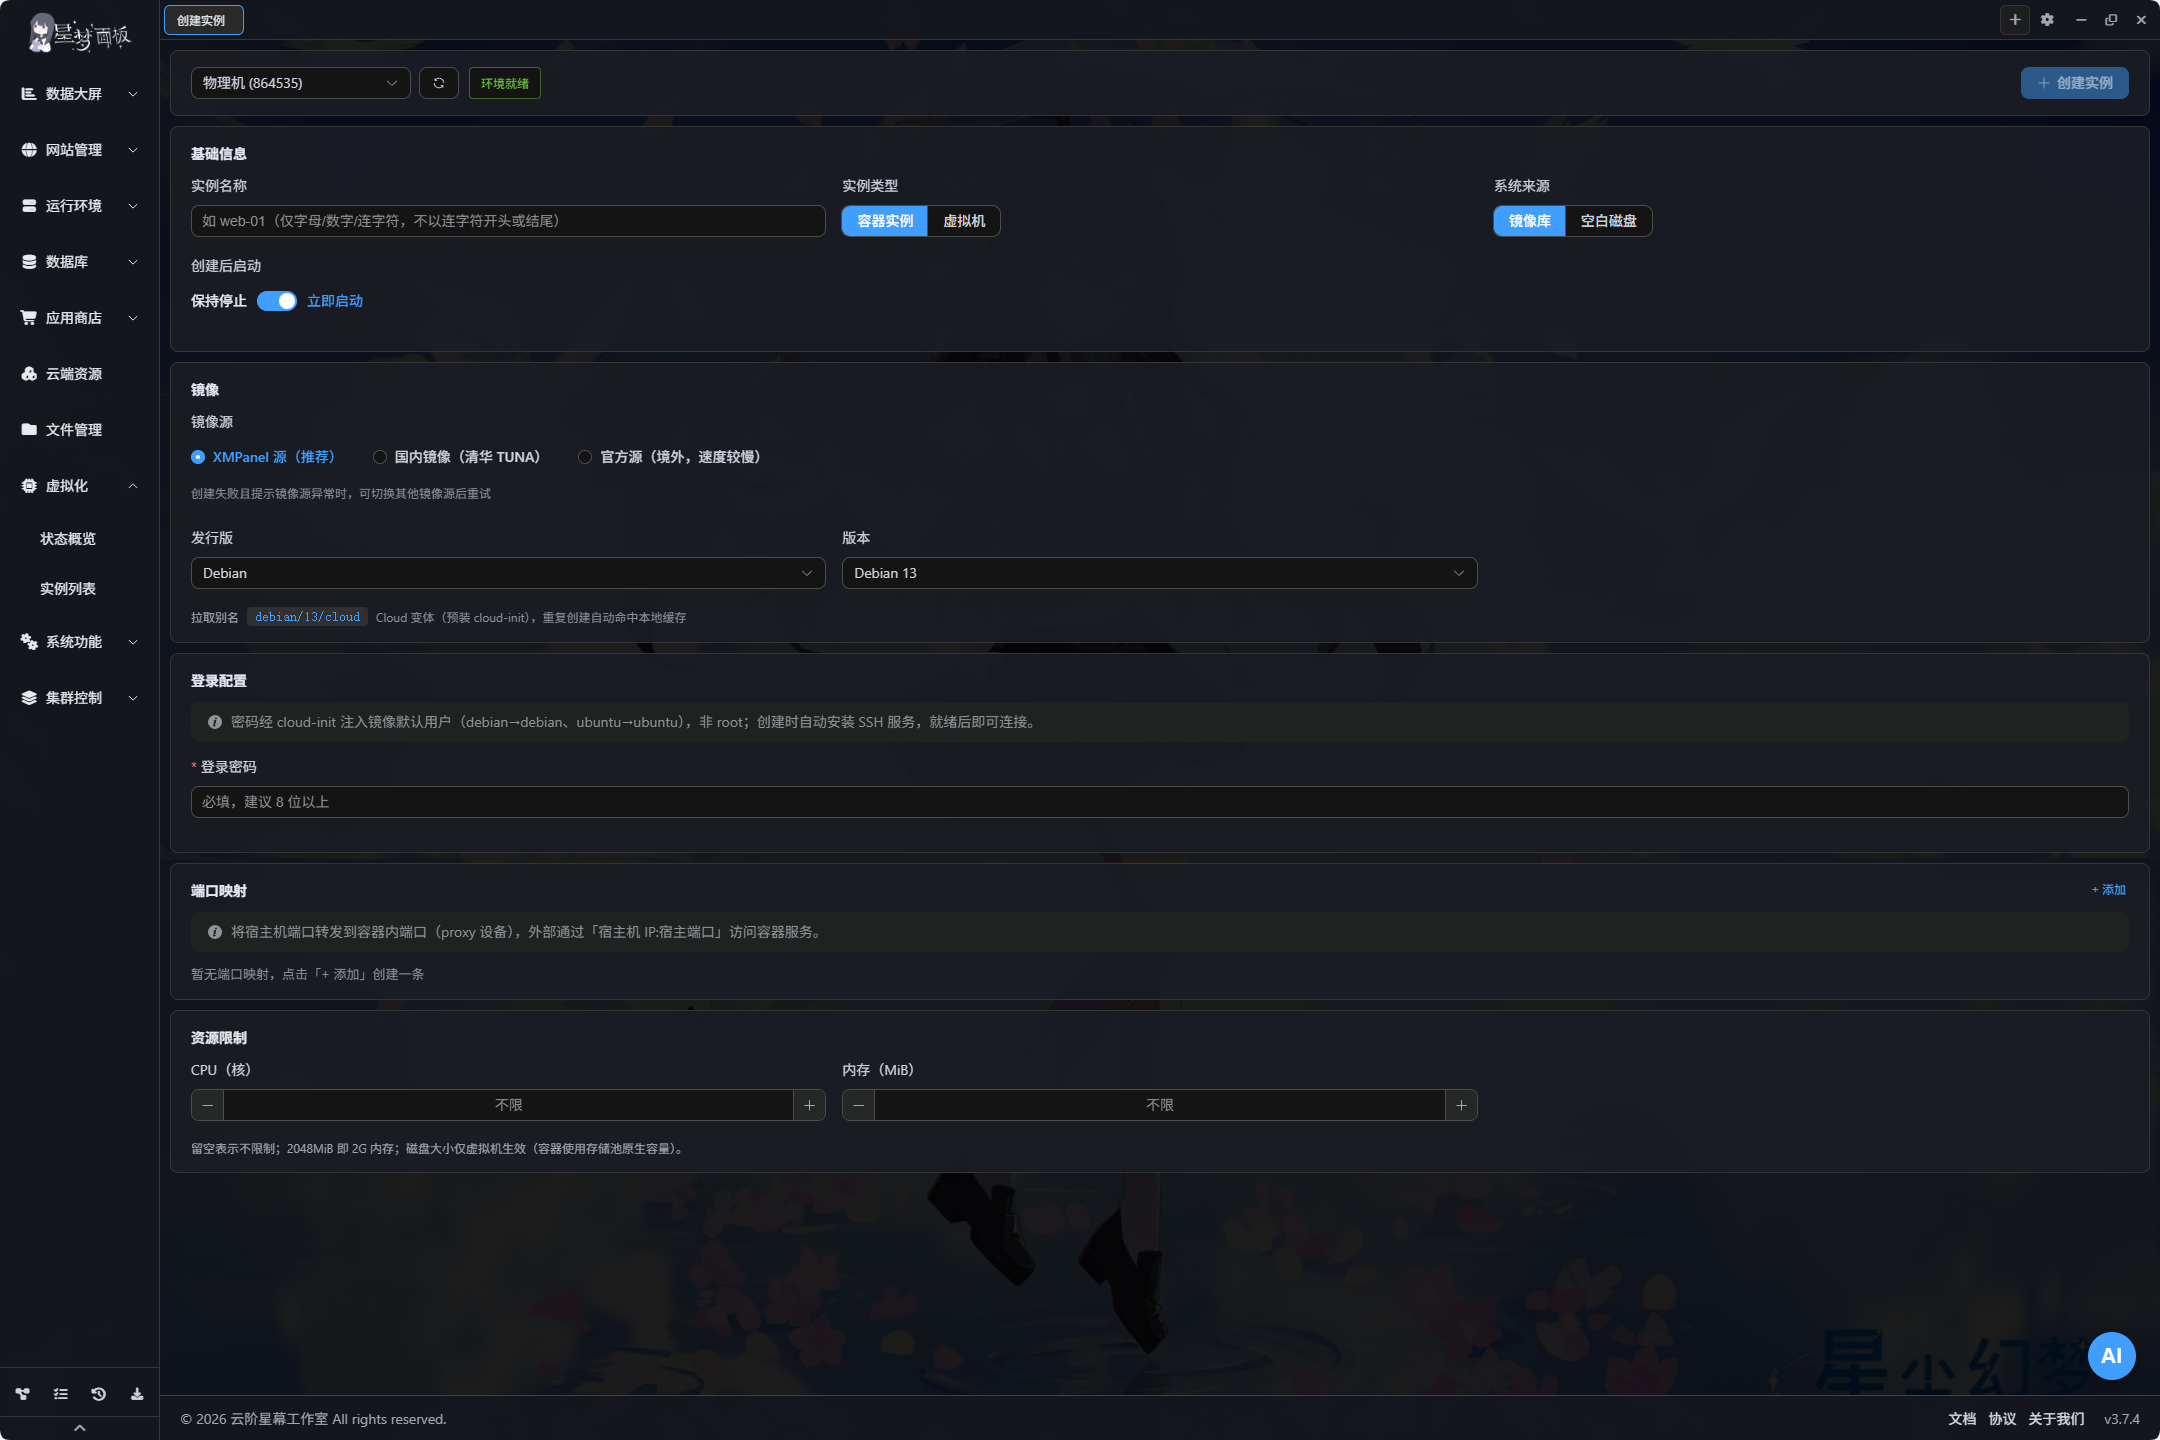The width and height of the screenshot is (2160, 1440).
Task: Switch system source to 空白磁盘
Action: tap(1608, 221)
